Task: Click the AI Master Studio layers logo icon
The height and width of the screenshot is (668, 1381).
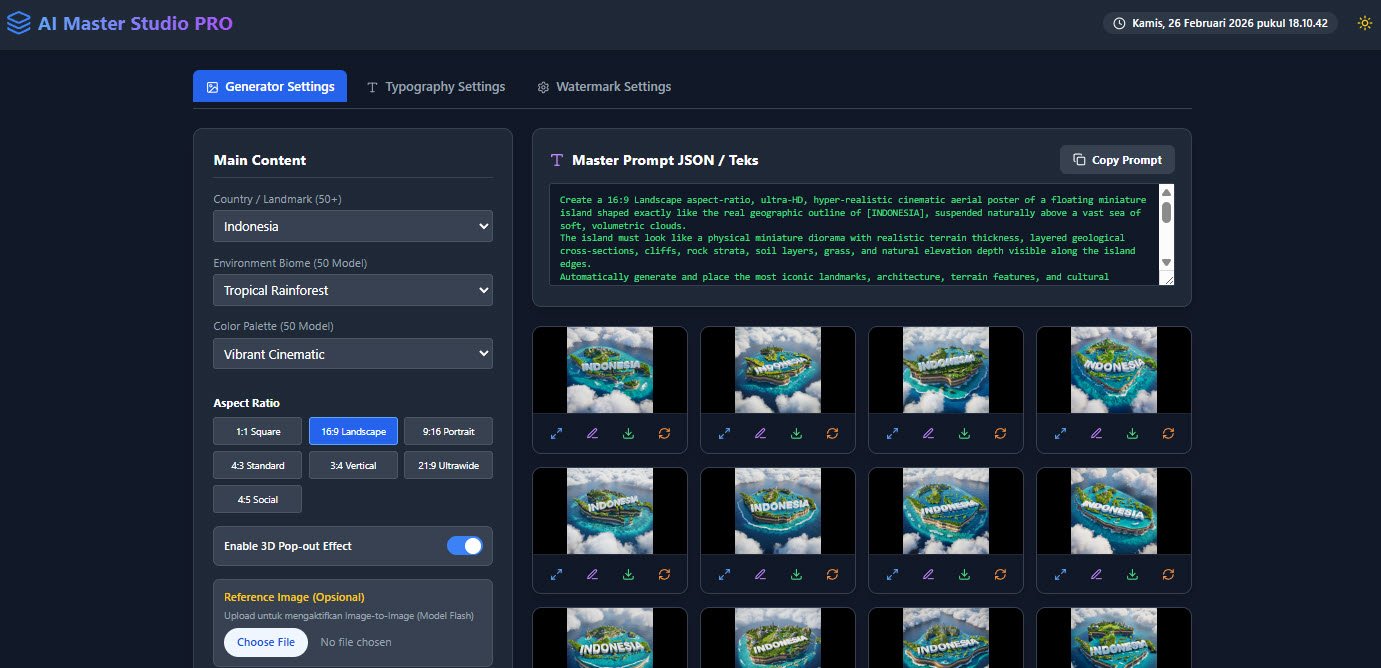Action: point(18,23)
